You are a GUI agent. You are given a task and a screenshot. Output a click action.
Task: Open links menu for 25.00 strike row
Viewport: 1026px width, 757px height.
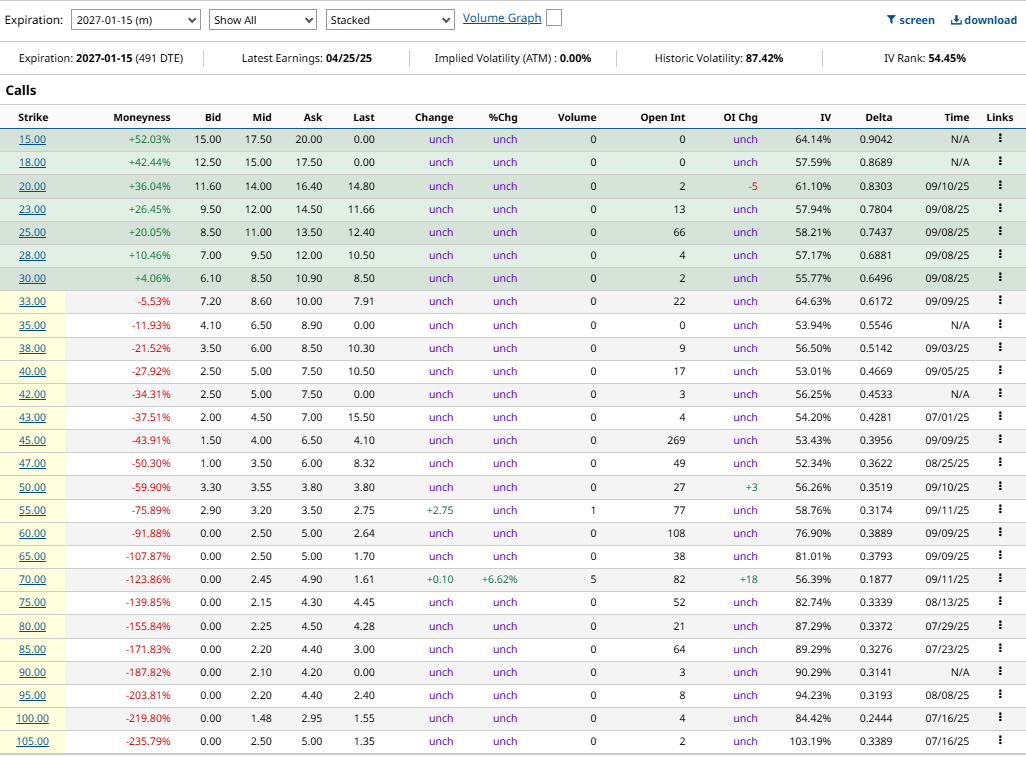(1000, 231)
